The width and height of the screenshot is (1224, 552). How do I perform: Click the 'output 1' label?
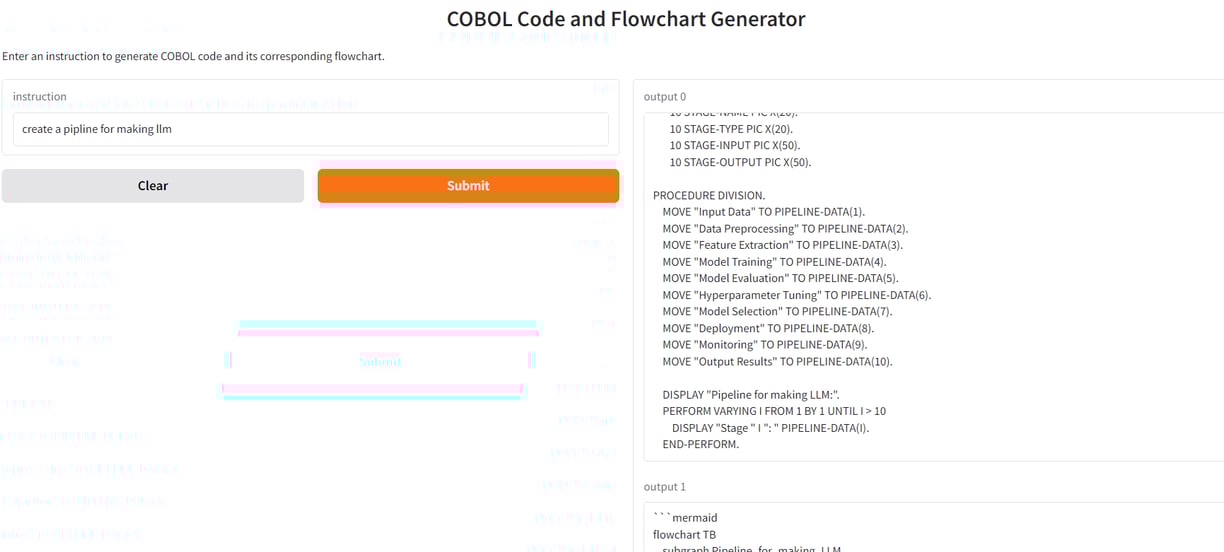(665, 487)
